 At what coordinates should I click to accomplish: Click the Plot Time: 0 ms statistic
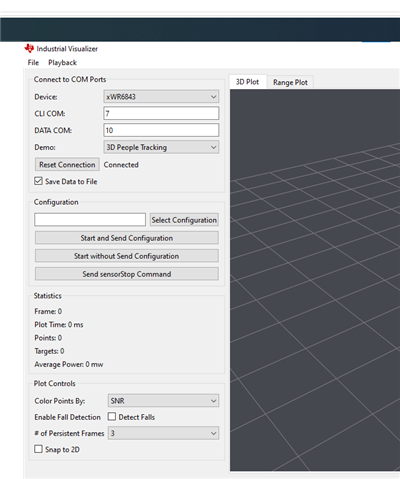pyautogui.click(x=59, y=325)
